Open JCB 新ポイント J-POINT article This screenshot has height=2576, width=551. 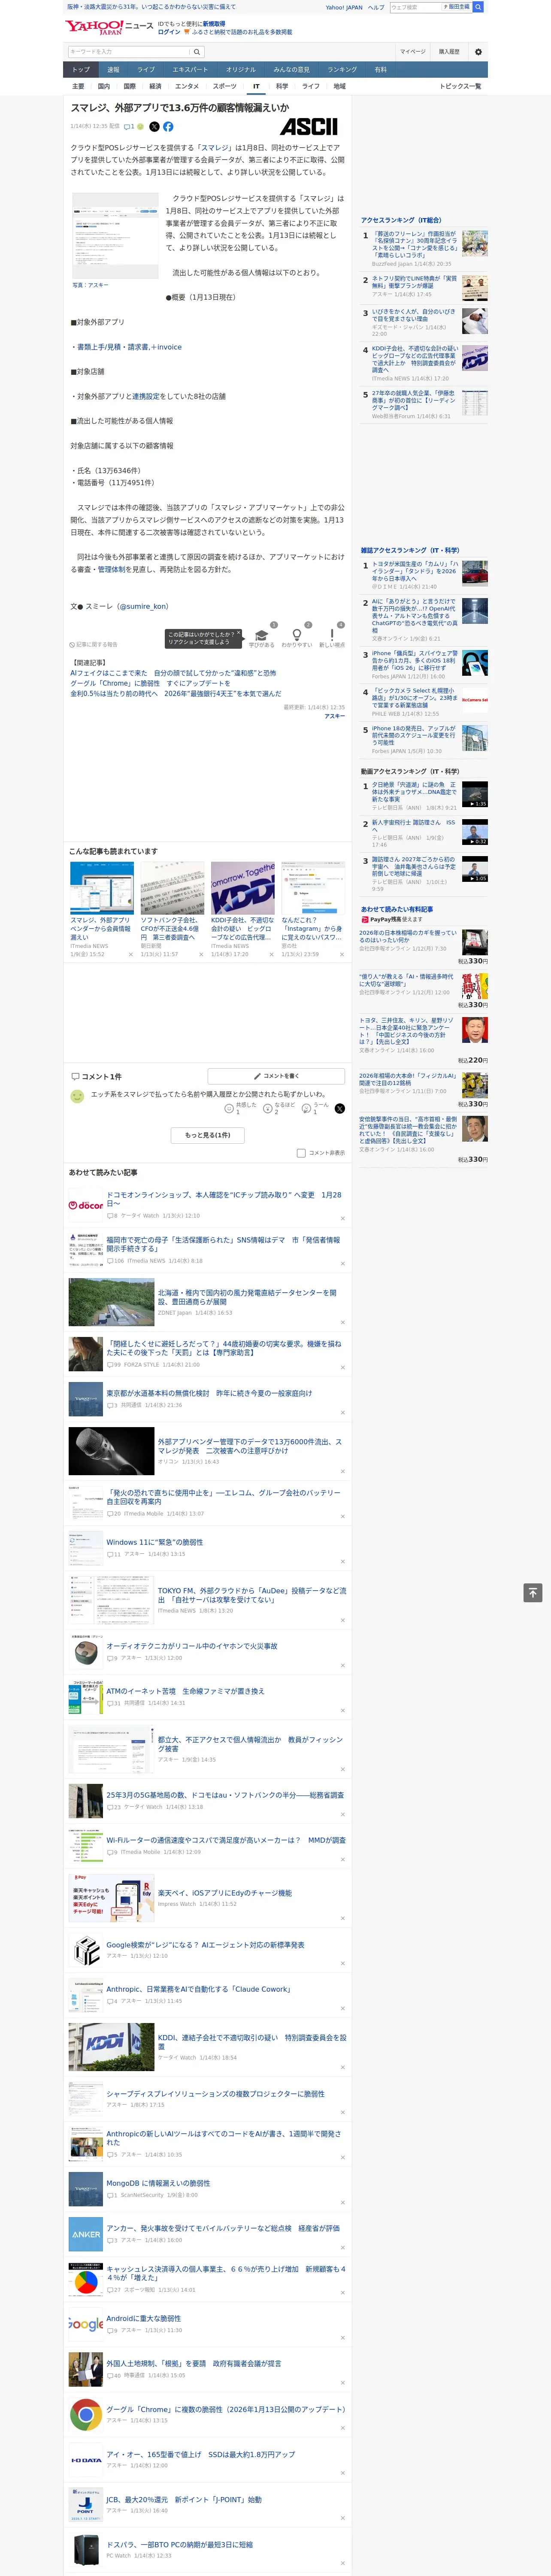(x=184, y=2500)
